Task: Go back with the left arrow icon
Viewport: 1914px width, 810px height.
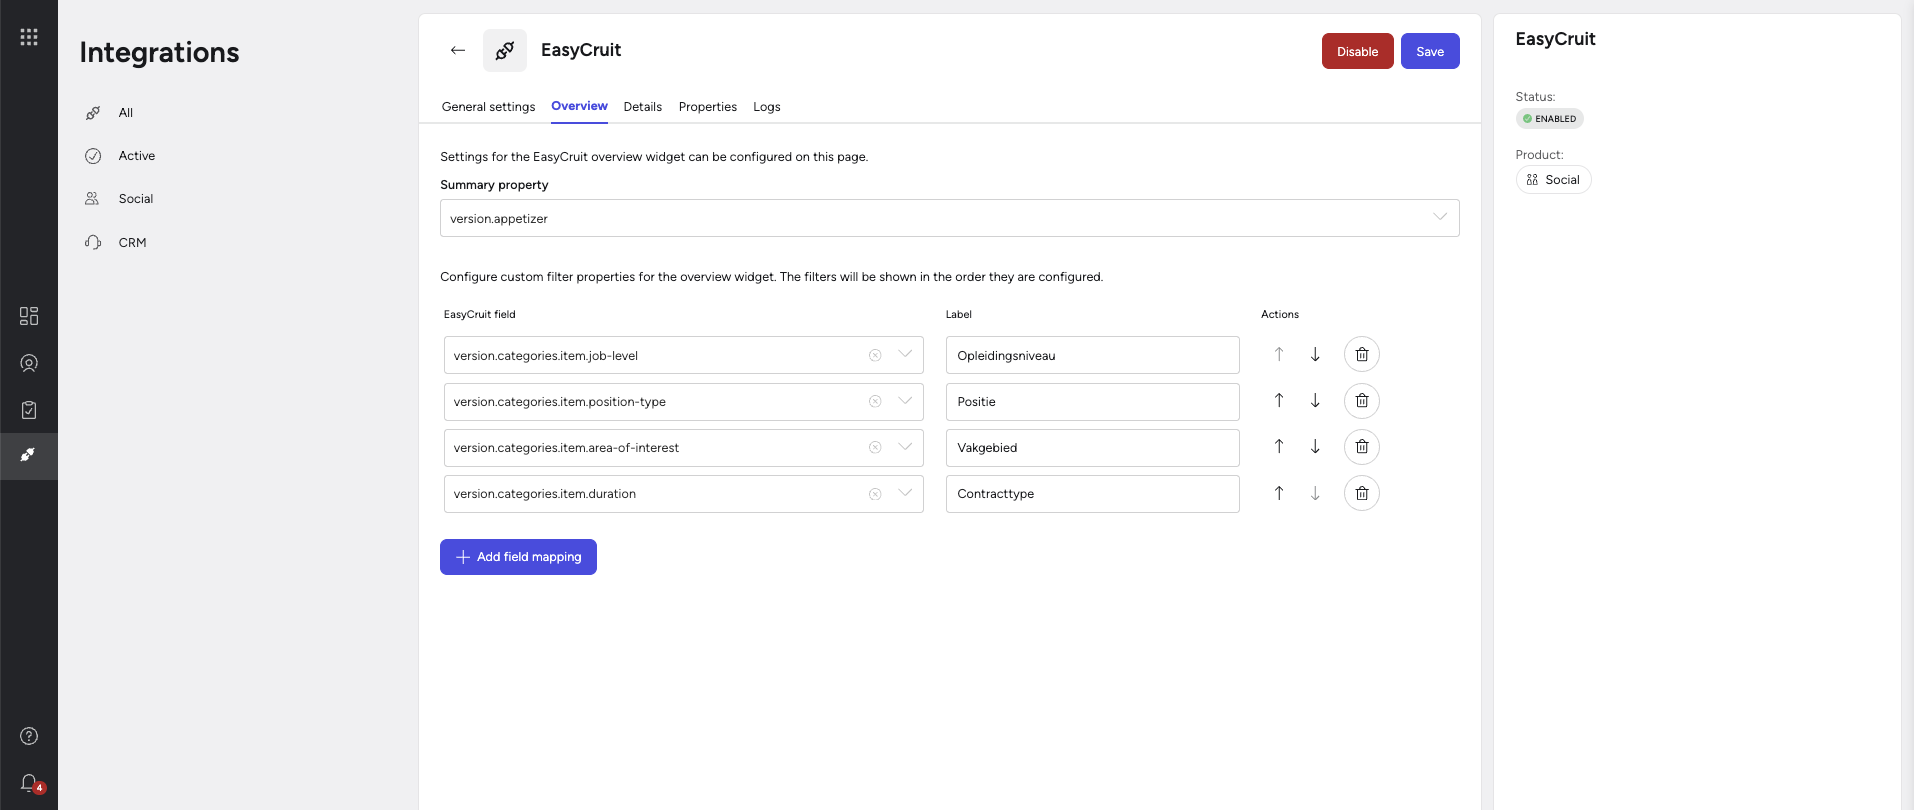Action: tap(458, 50)
